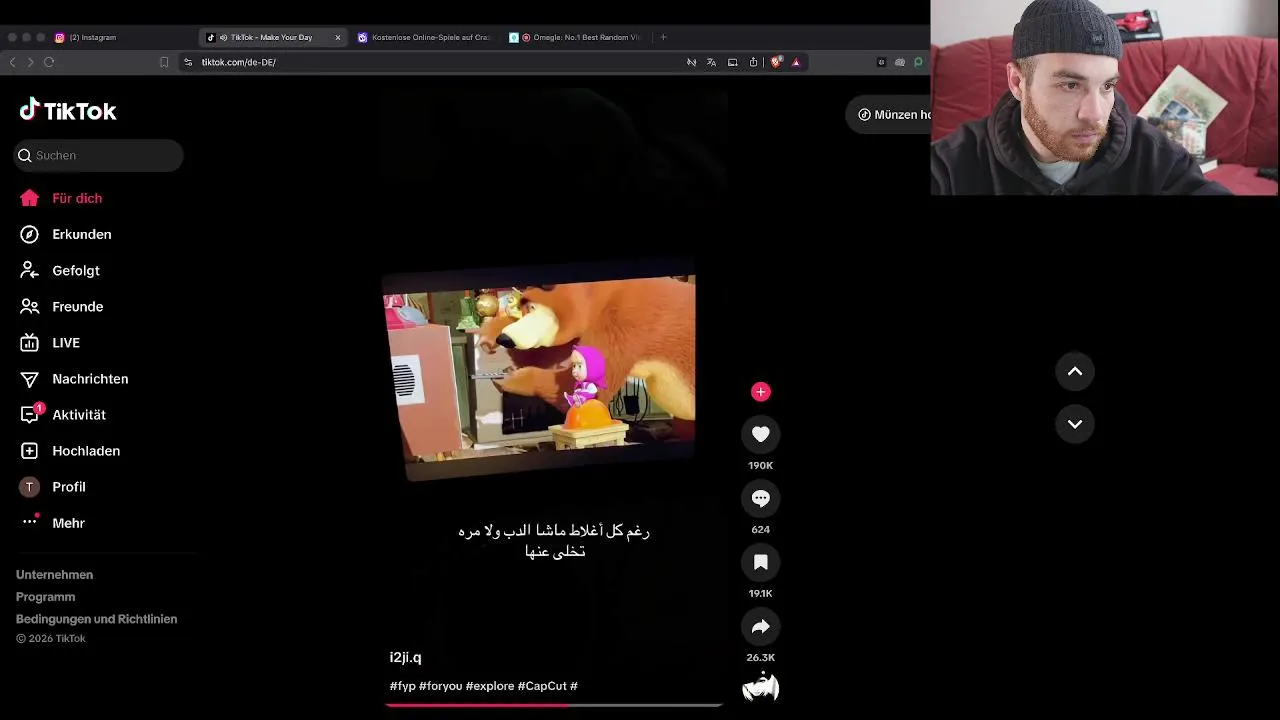Open the #explore hashtag
This screenshot has height=720, width=1280.
pos(490,686)
